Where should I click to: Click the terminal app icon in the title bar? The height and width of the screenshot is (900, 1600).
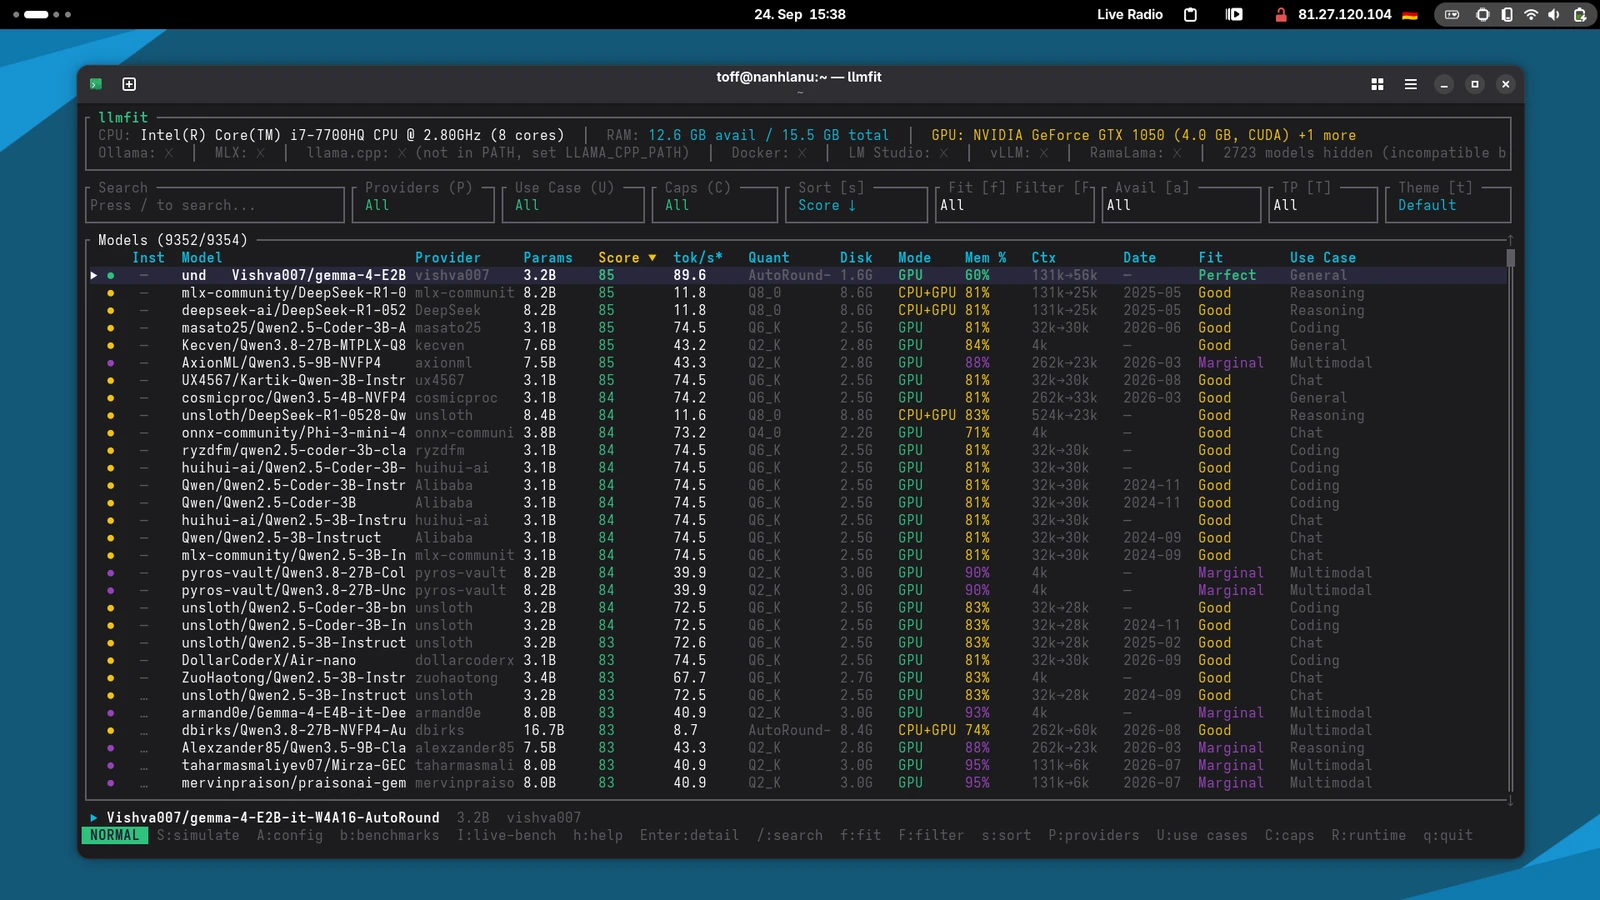[96, 84]
